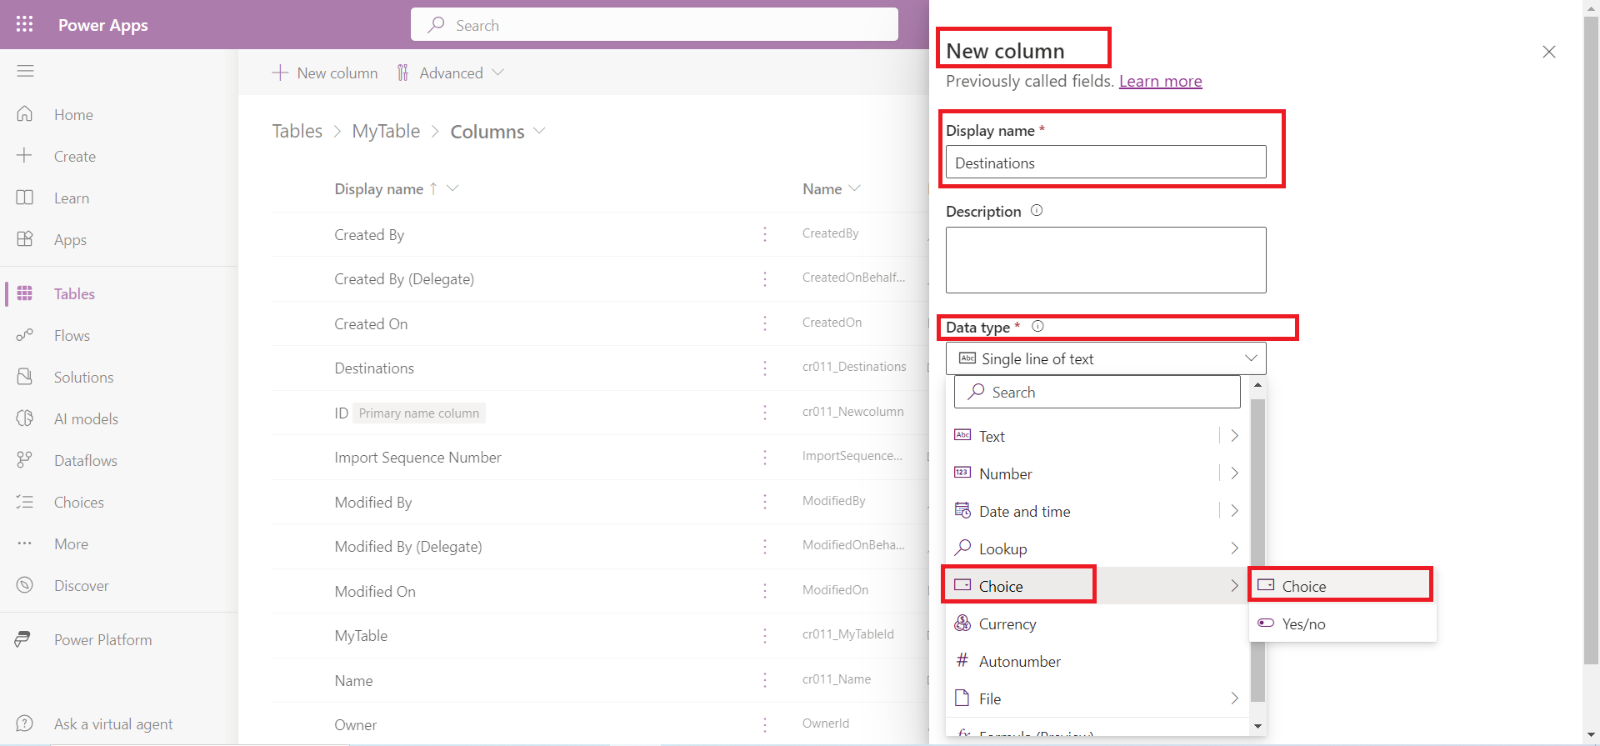Viewport: 1600px width, 746px height.
Task: Click the Power Platform icon
Action: 23,639
